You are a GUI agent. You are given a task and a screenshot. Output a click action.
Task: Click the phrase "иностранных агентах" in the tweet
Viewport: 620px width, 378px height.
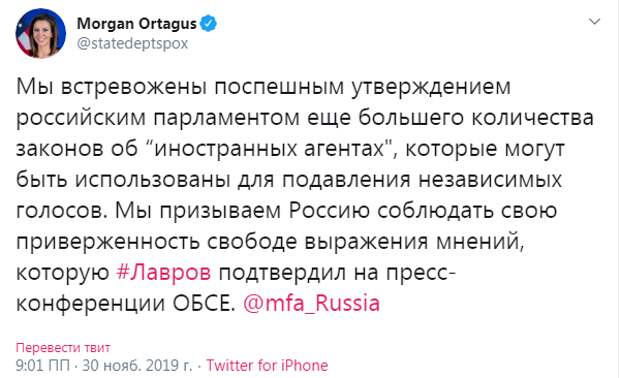coord(272,149)
